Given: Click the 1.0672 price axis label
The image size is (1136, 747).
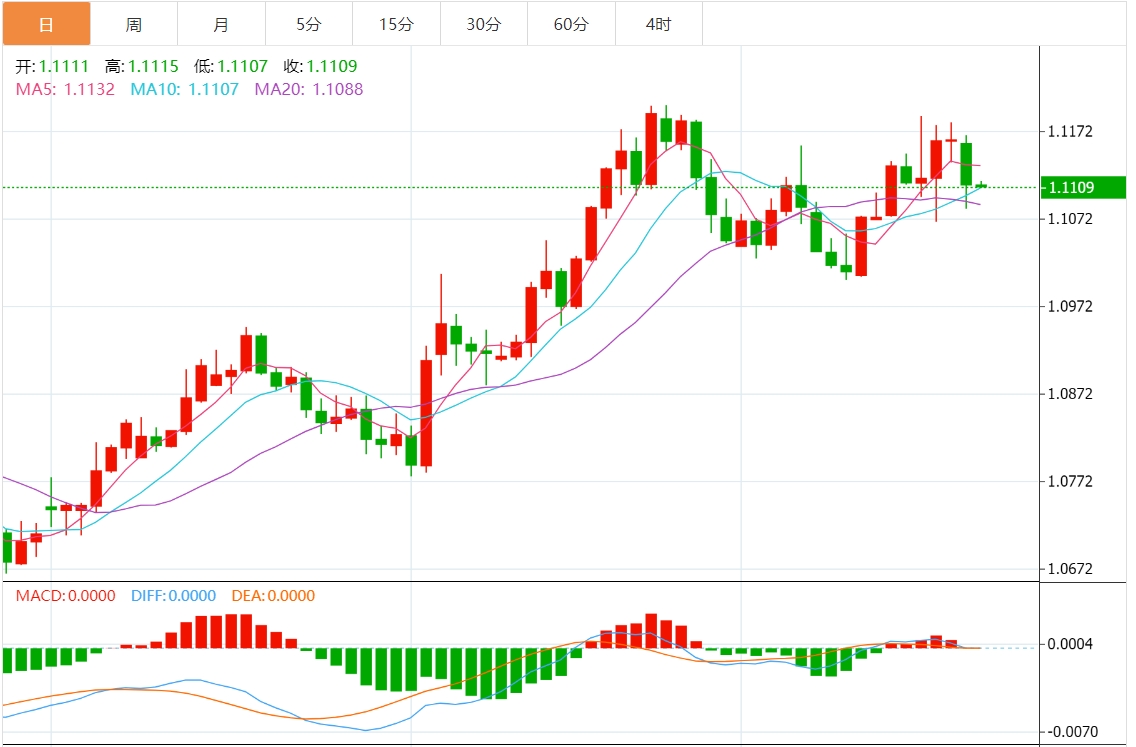Looking at the screenshot, I should [x=1070, y=569].
